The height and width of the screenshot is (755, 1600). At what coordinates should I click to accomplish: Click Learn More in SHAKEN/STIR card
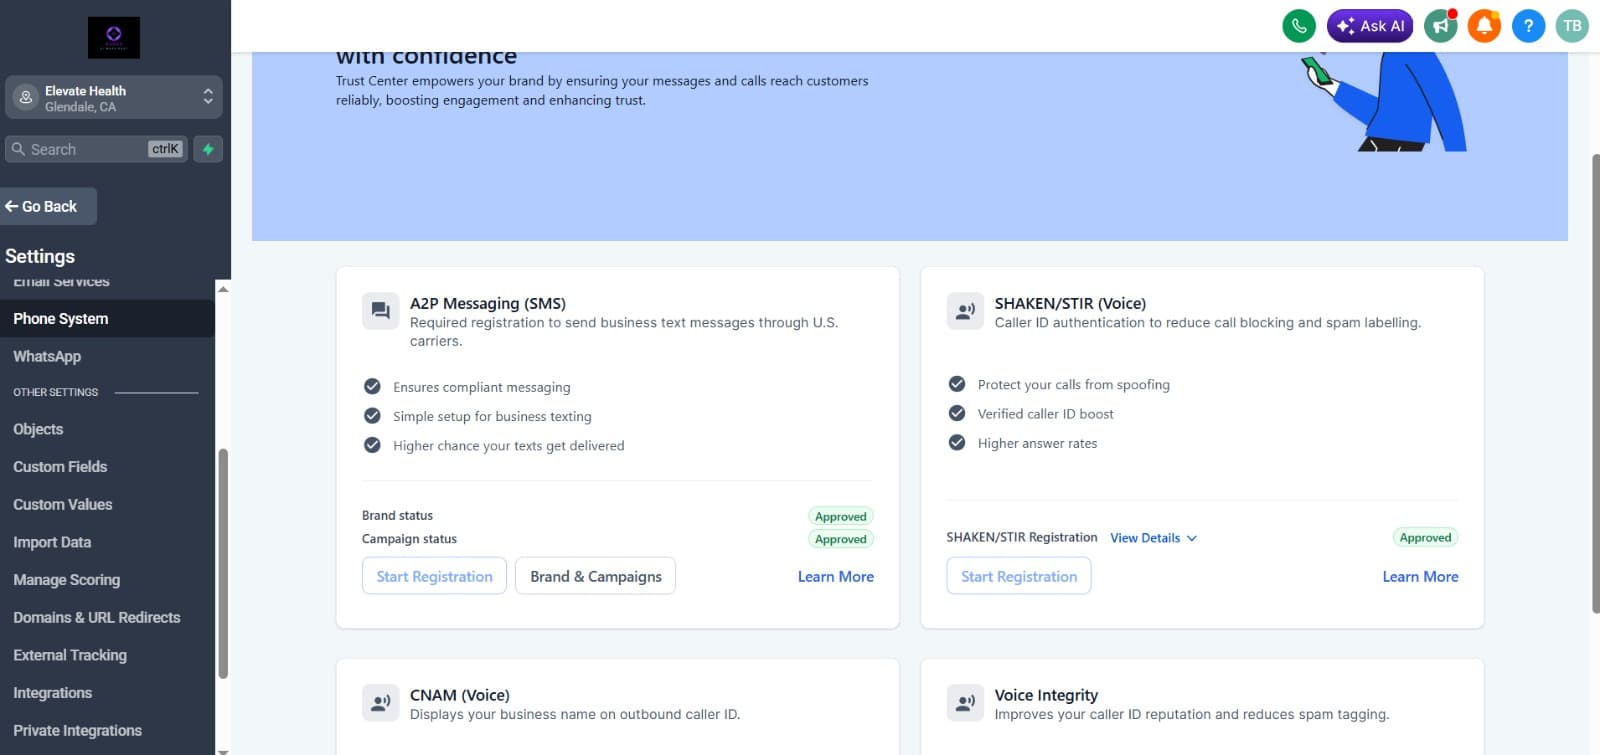pos(1420,576)
